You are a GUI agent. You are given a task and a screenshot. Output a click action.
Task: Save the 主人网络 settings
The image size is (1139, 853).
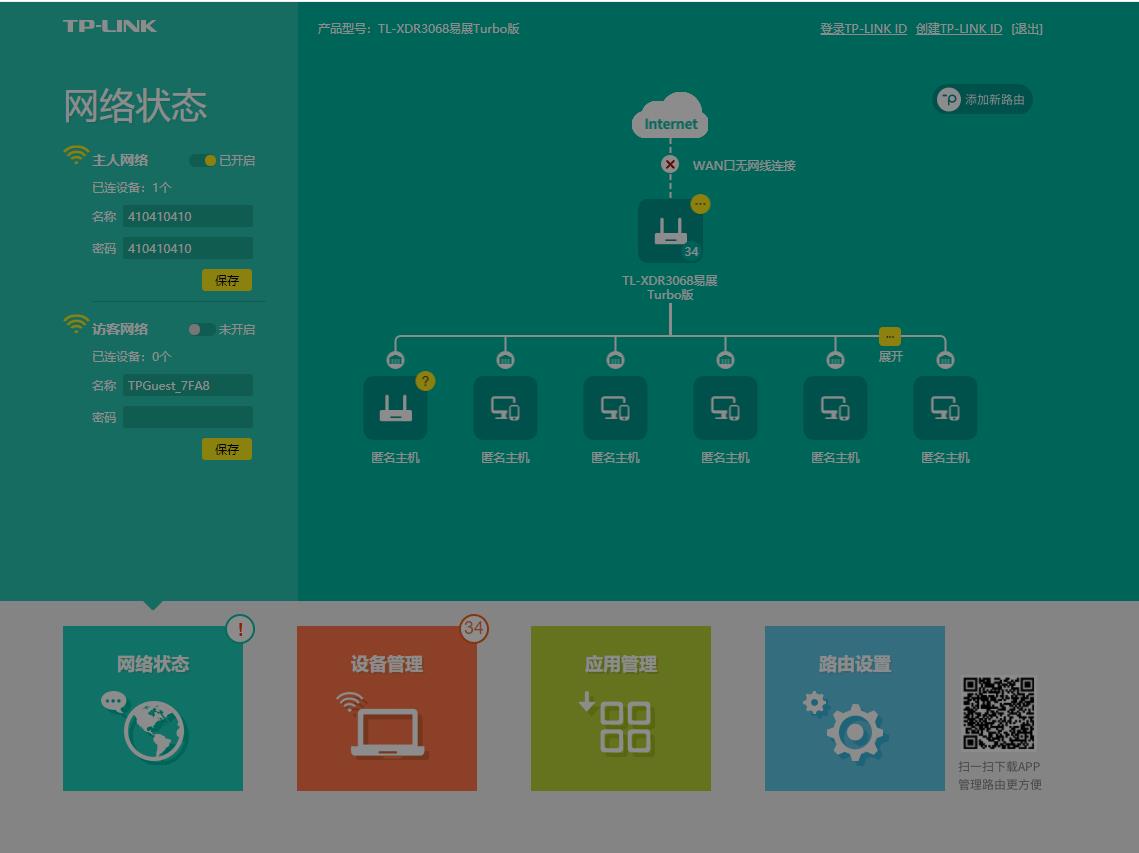tap(227, 280)
